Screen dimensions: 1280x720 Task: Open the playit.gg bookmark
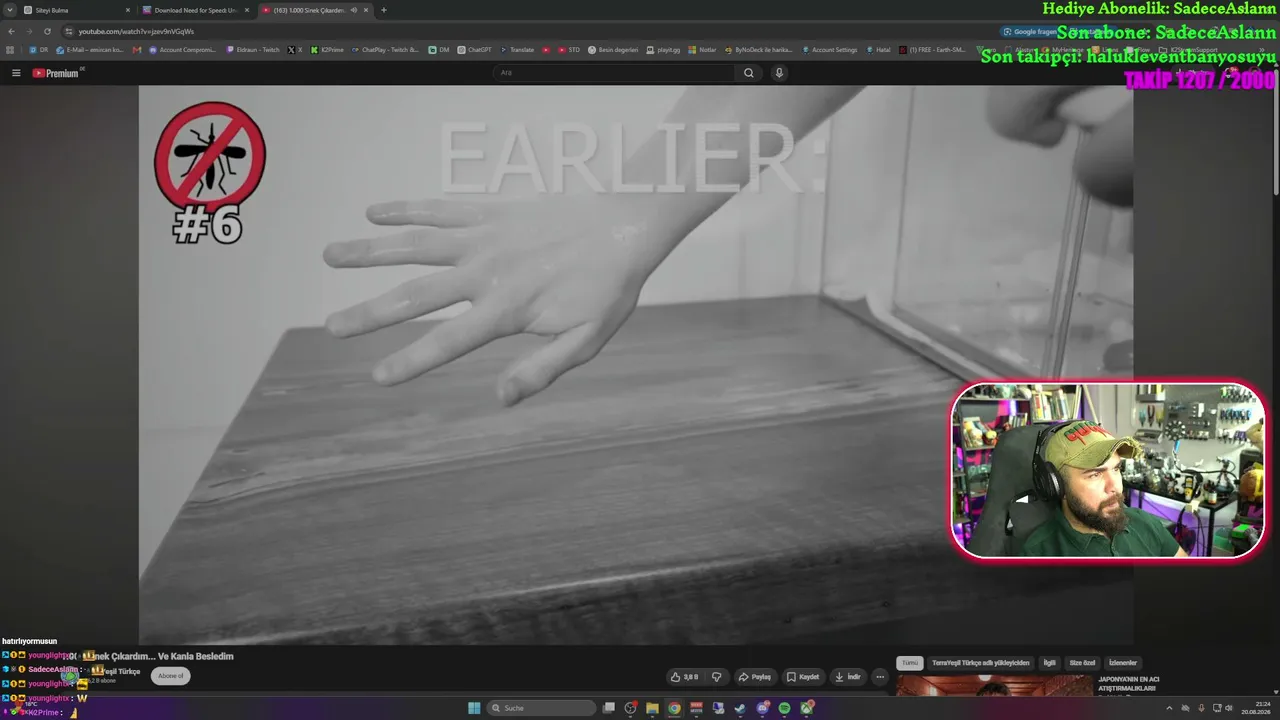pos(664,50)
